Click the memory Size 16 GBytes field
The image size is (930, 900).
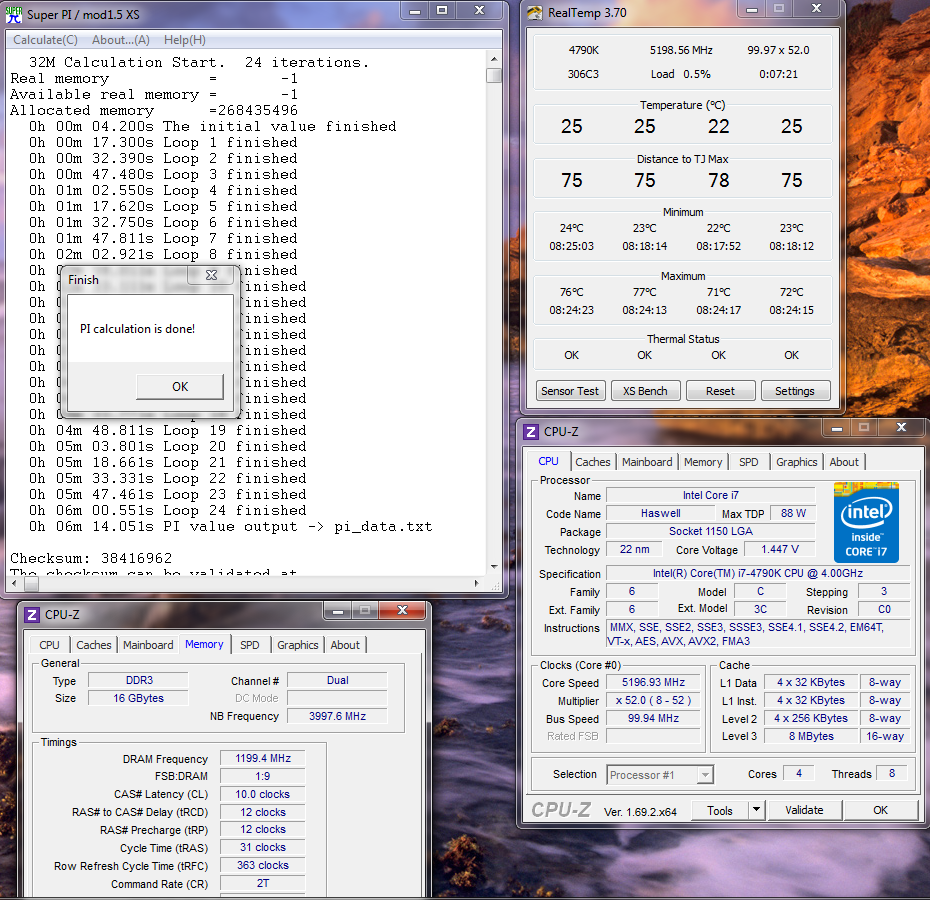pyautogui.click(x=138, y=698)
